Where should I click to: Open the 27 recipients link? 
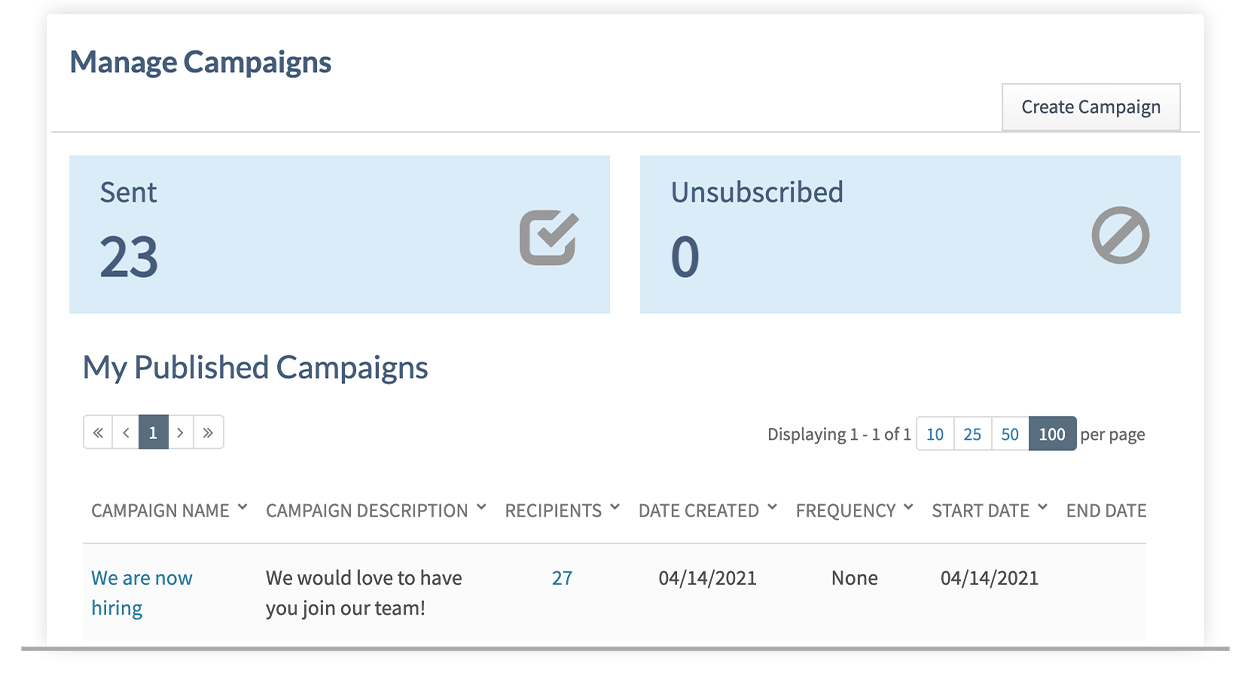(x=562, y=578)
